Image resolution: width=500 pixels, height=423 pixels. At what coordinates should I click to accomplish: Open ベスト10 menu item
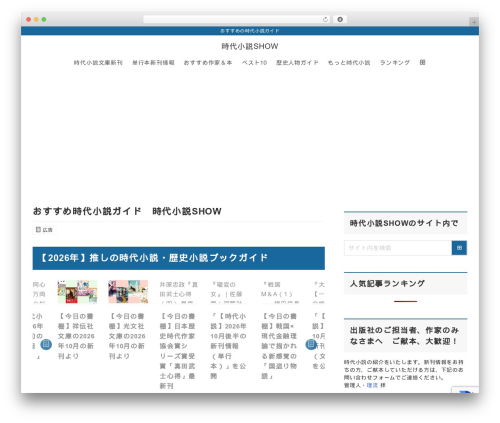click(x=254, y=63)
